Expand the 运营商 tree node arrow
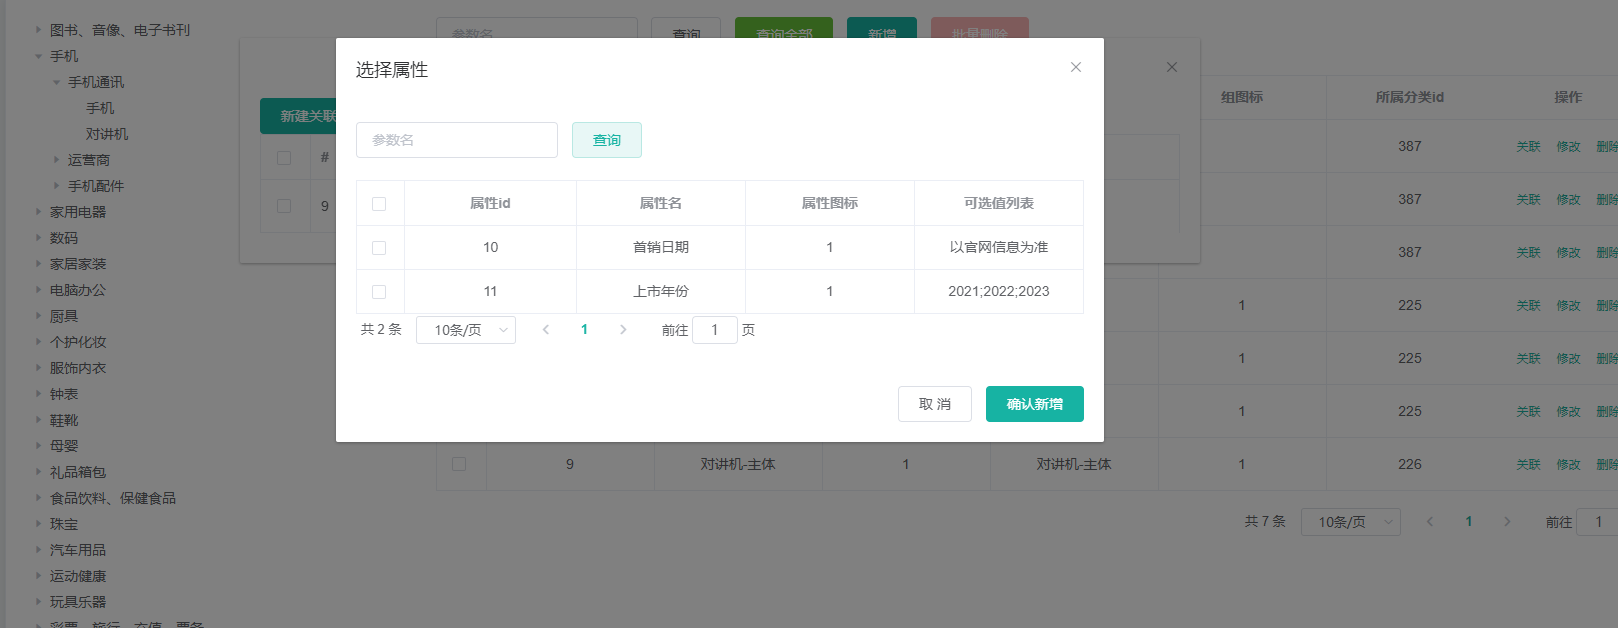Viewport: 1618px width, 628px height. 57,160
